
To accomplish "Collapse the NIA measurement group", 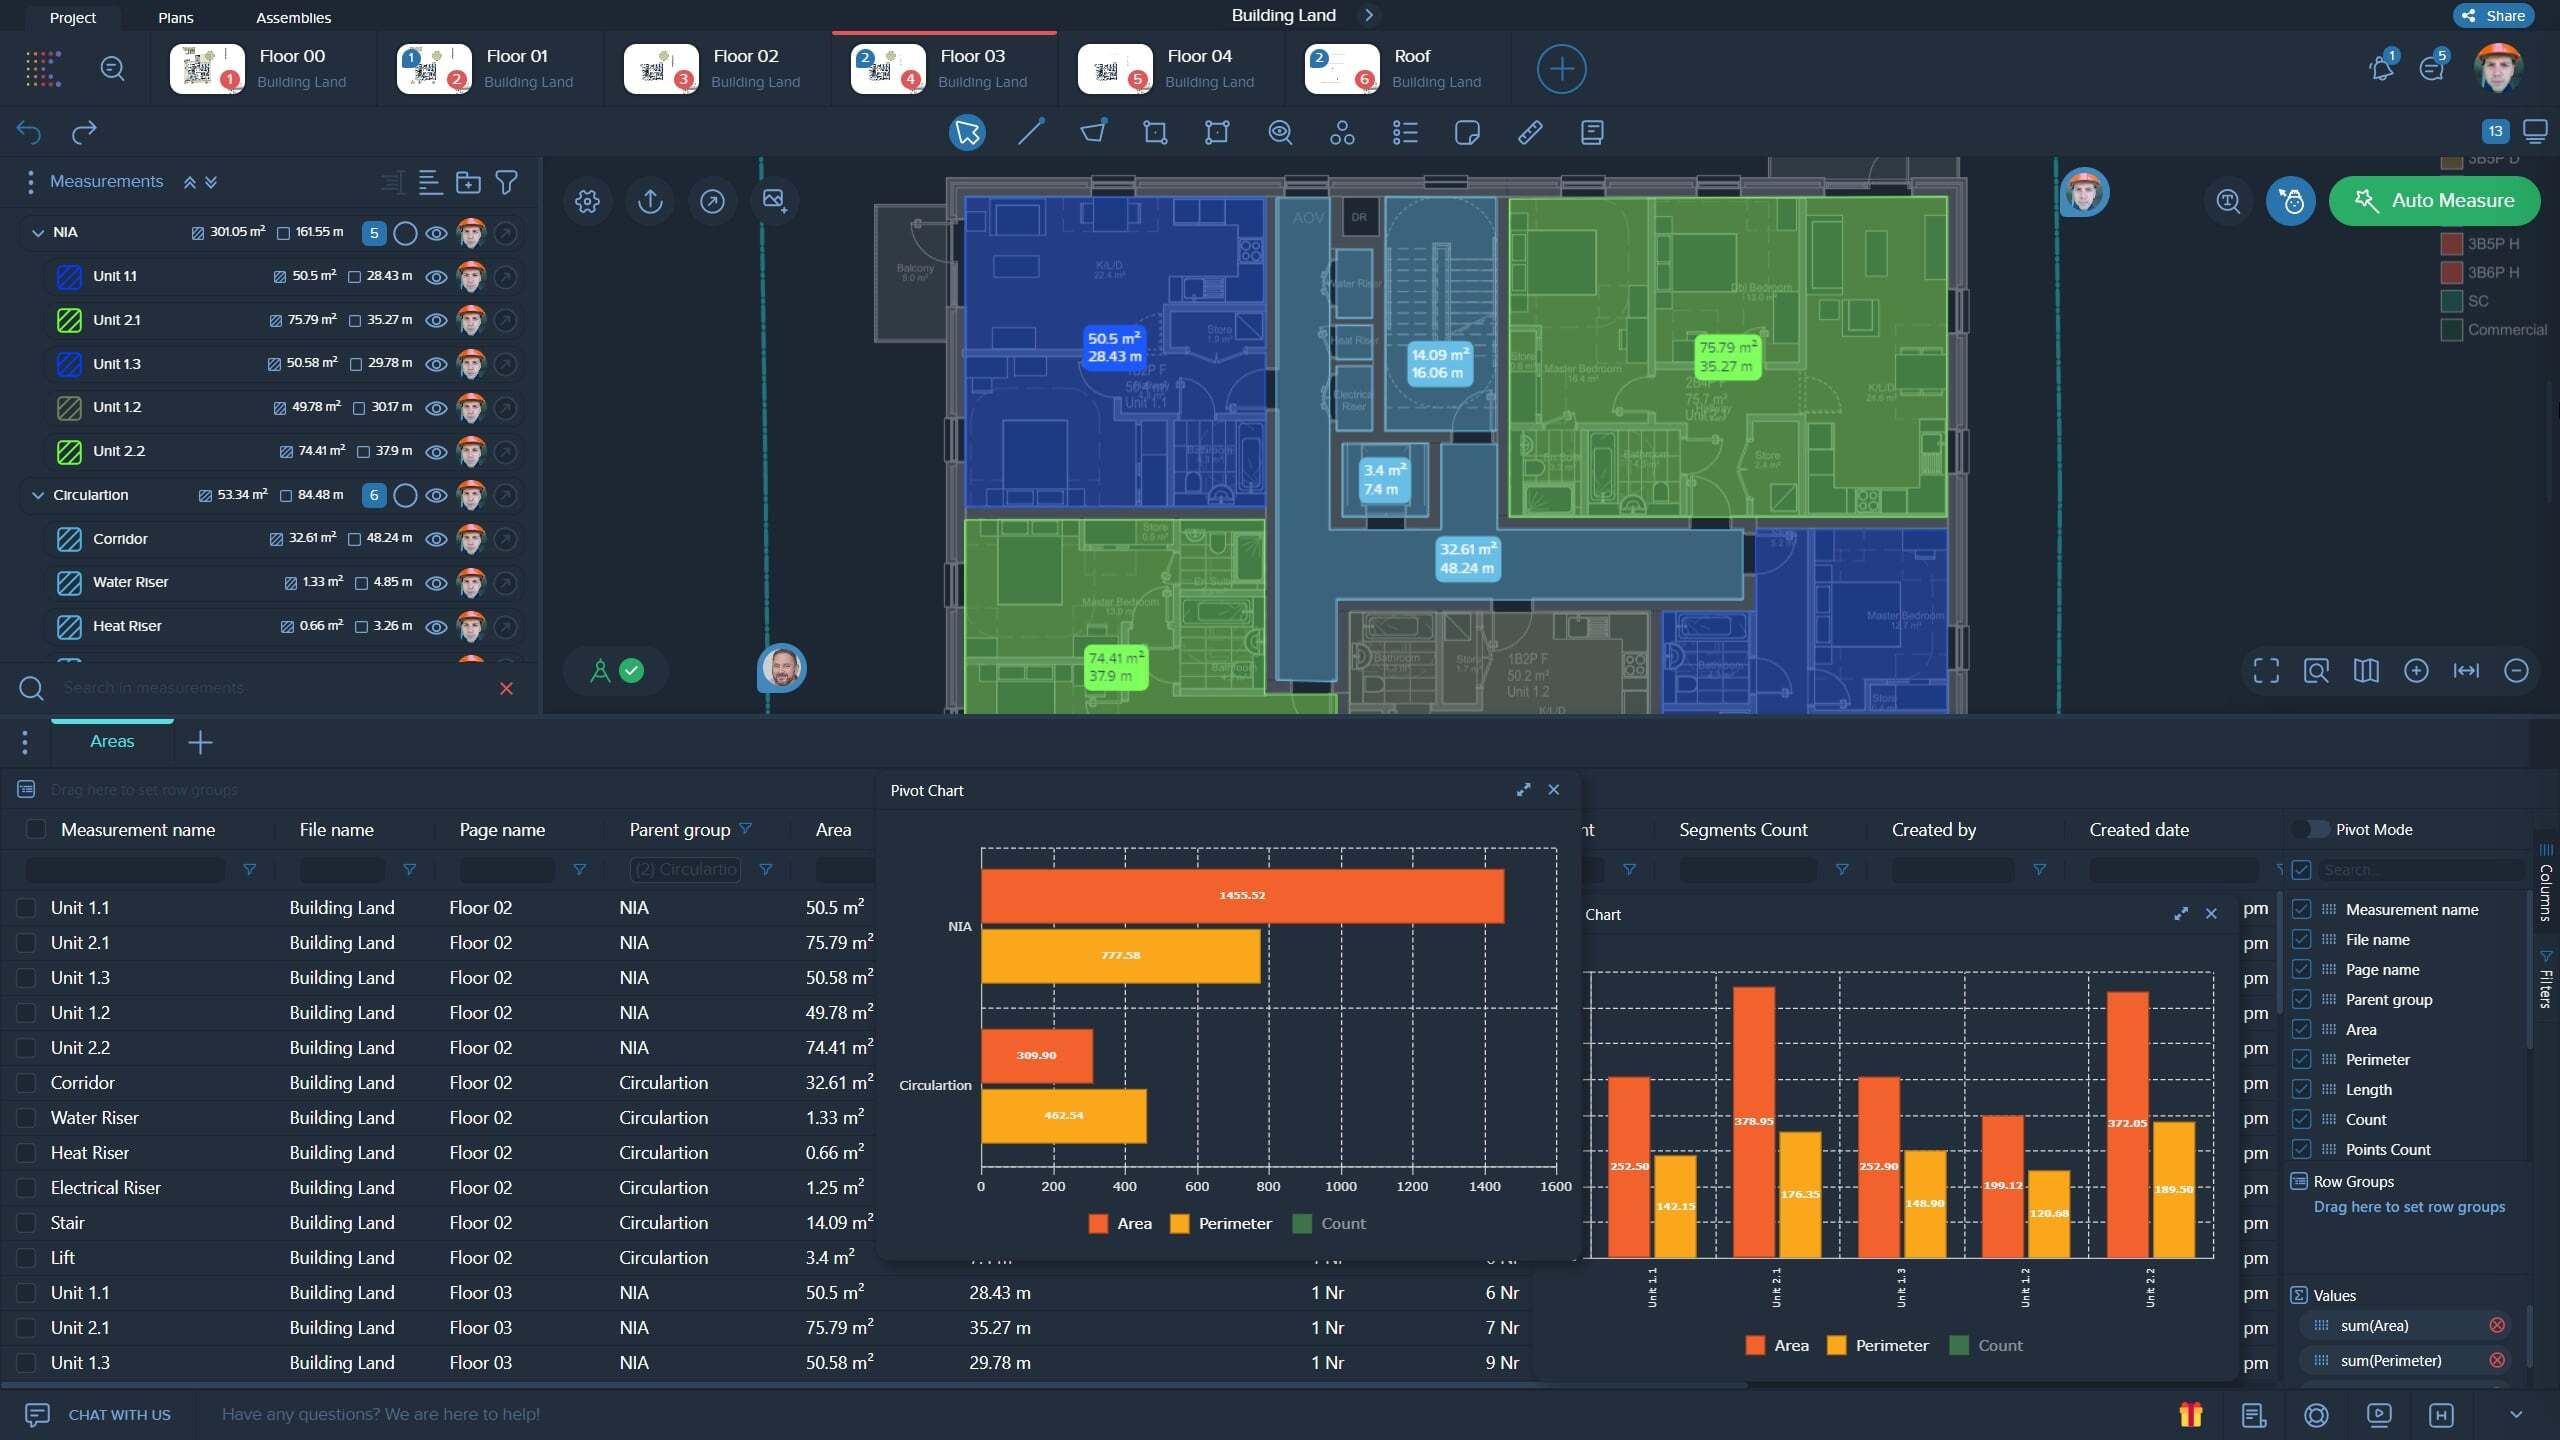I will (x=38, y=231).
